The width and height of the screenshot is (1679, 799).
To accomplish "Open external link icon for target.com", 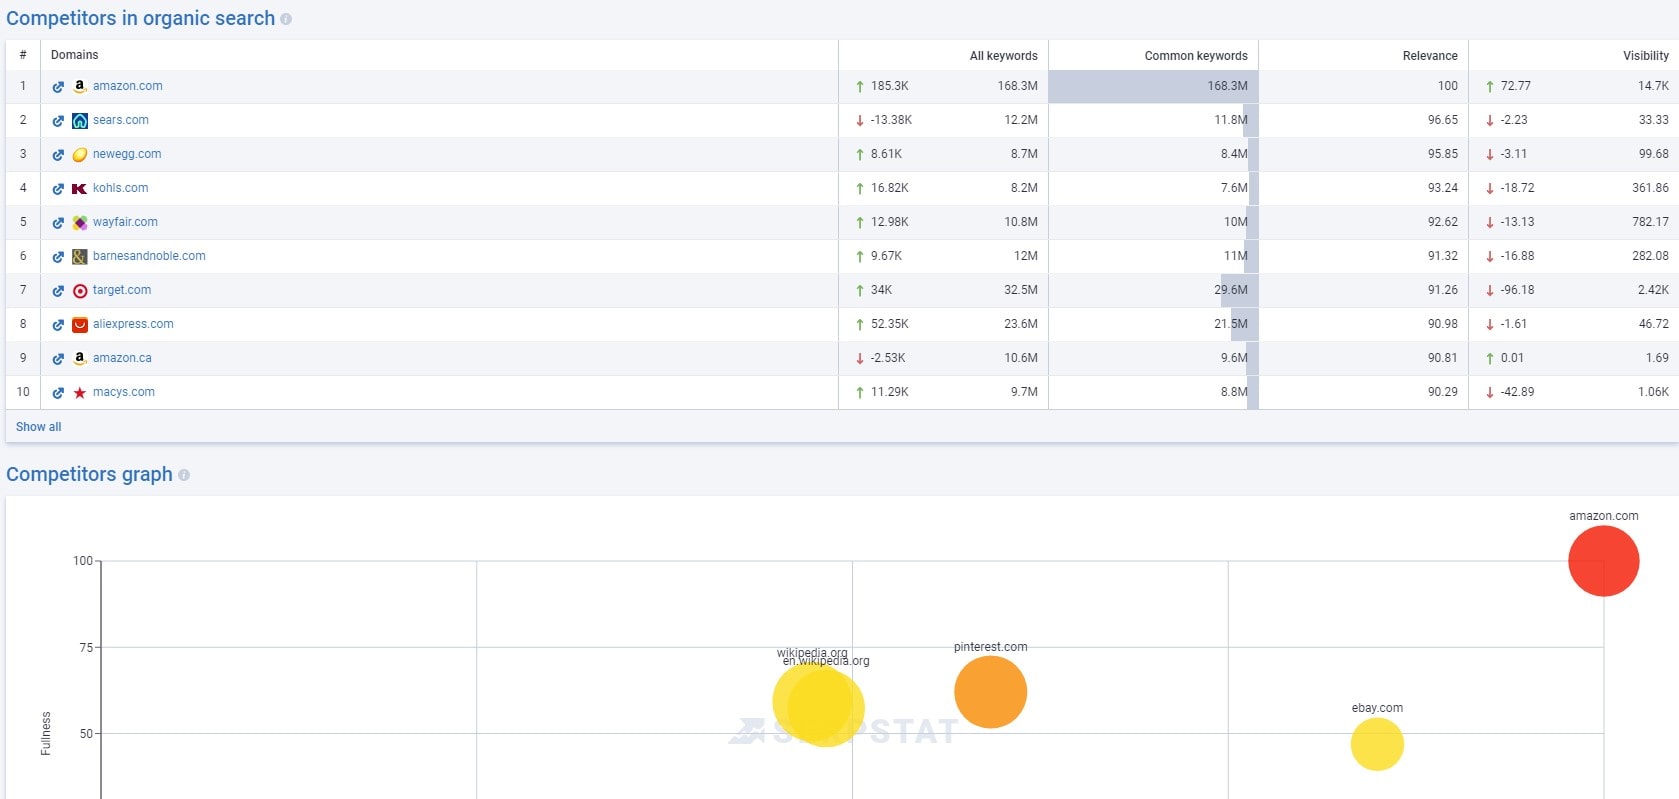I will click(58, 291).
